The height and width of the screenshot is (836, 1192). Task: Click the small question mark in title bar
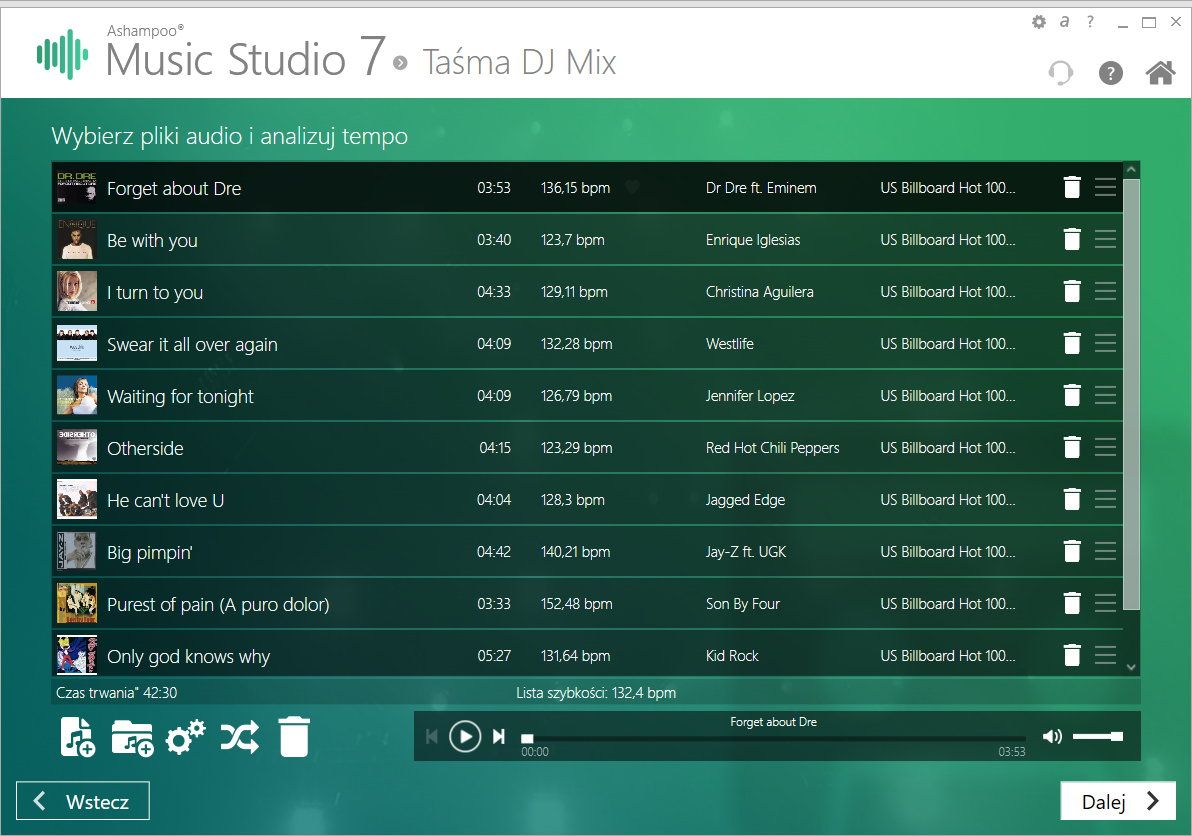click(x=1090, y=21)
